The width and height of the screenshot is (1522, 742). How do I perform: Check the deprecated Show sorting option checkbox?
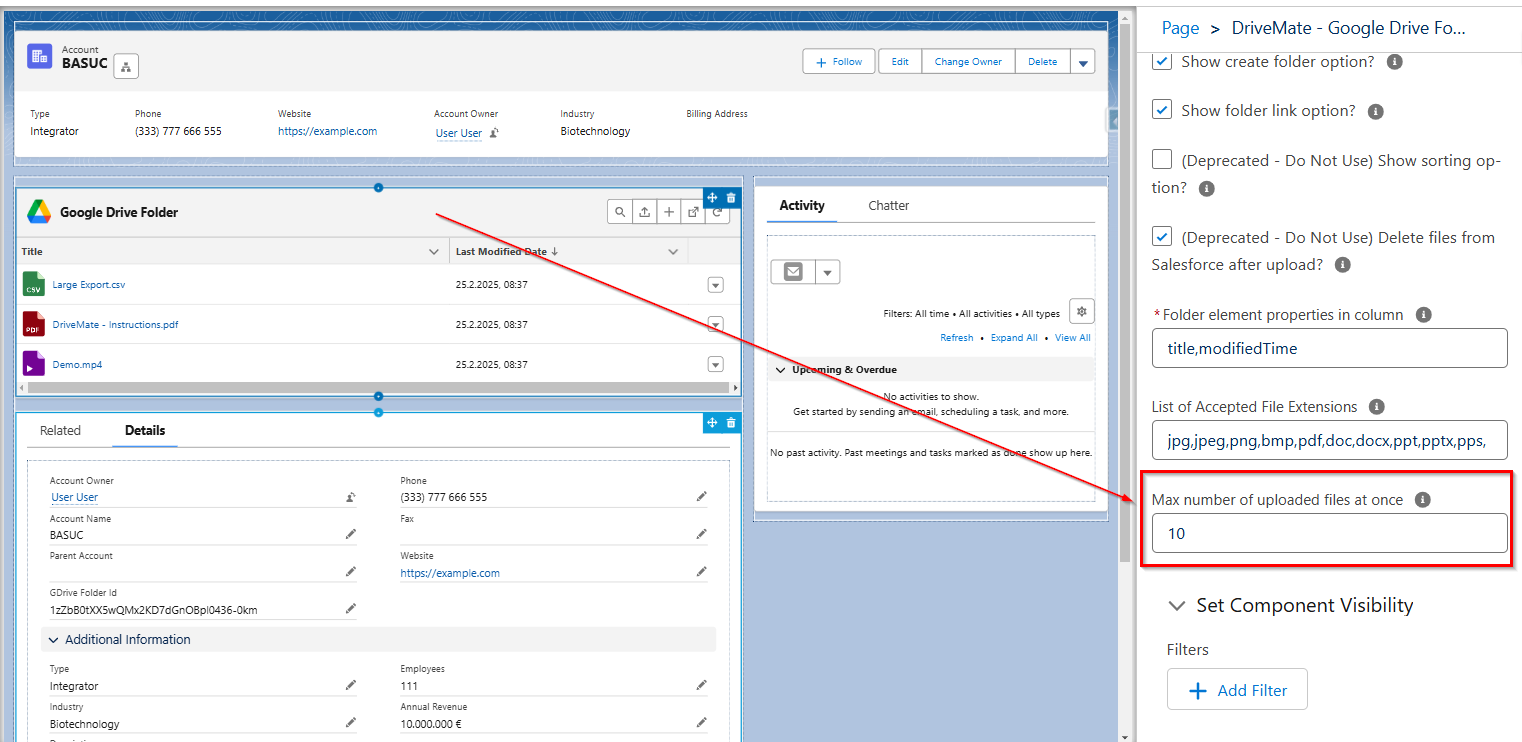1162,160
